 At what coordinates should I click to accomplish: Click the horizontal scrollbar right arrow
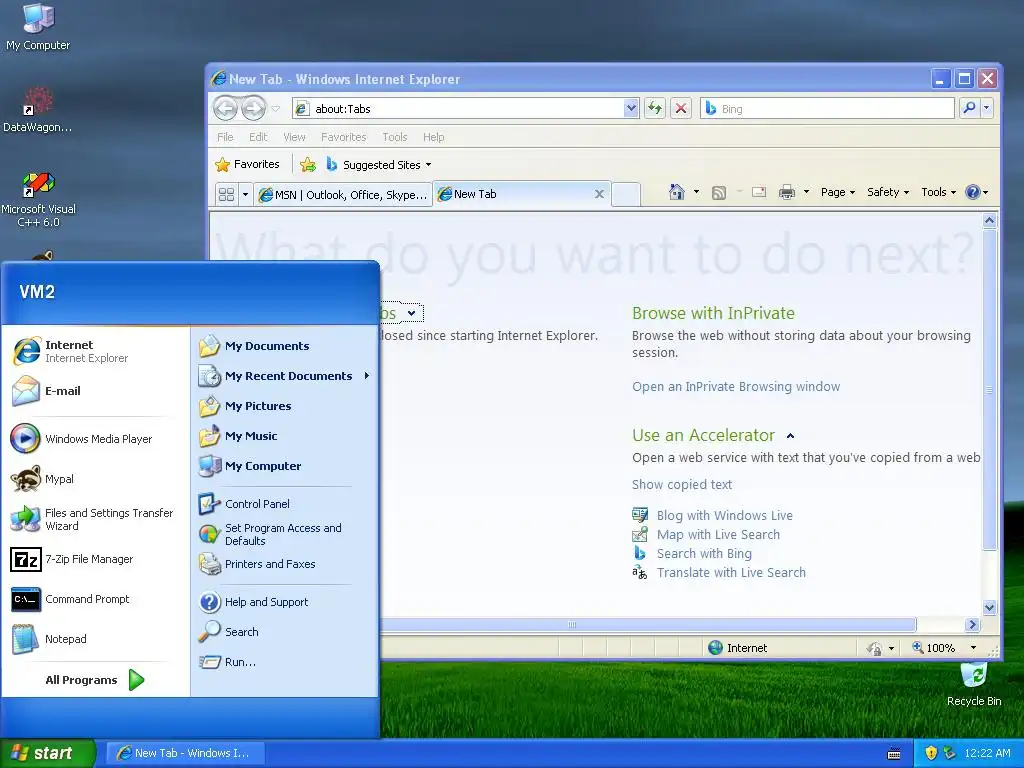(972, 625)
